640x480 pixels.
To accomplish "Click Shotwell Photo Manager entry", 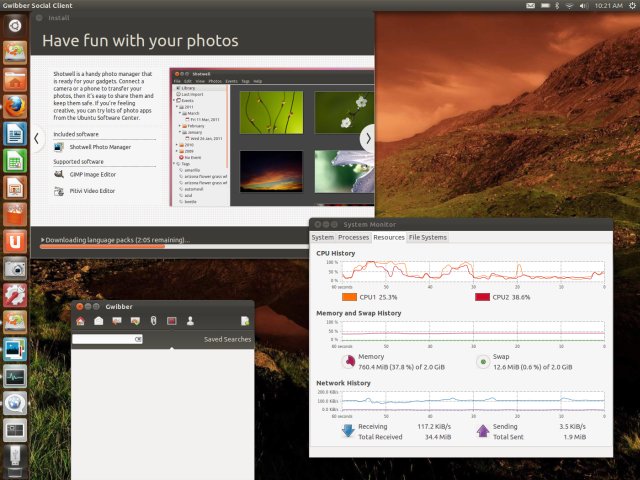I will (x=93, y=147).
